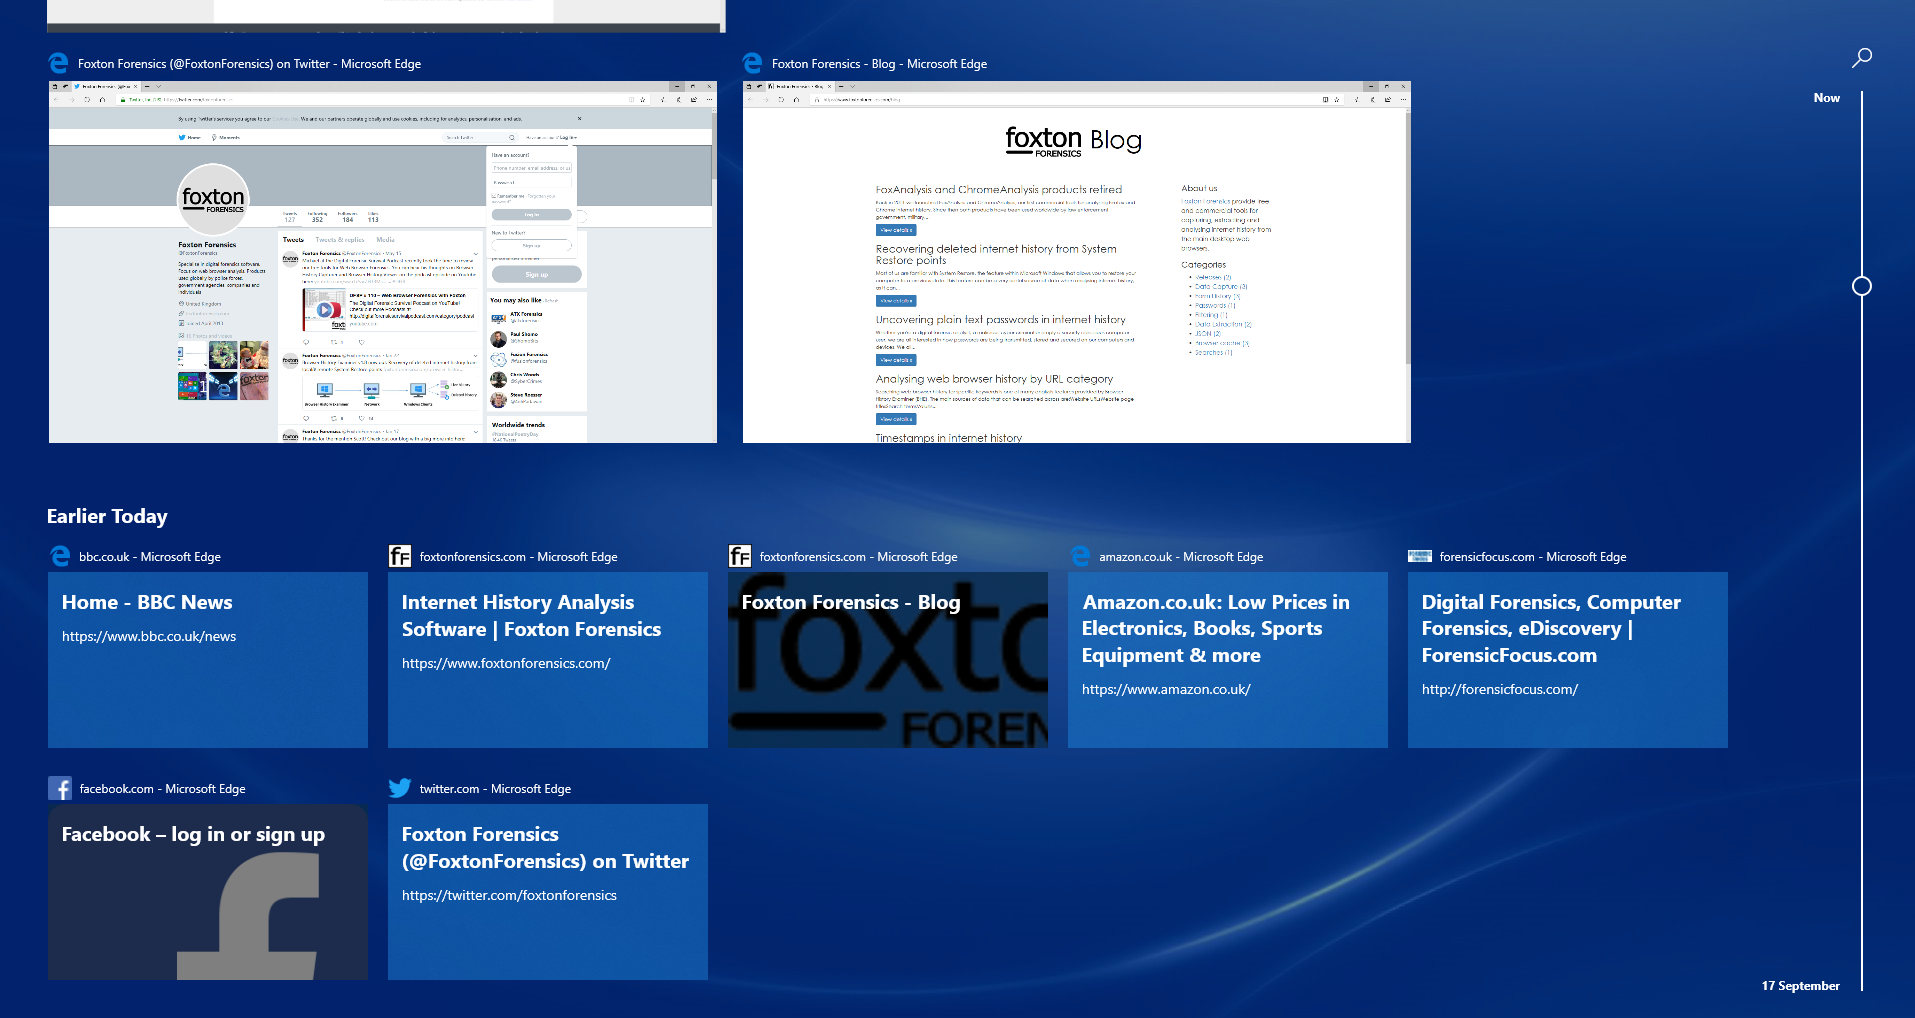Click 'amazon.co.uk - Microsoft Edge' label
Screen dimensions: 1915x1018
point(1181,557)
